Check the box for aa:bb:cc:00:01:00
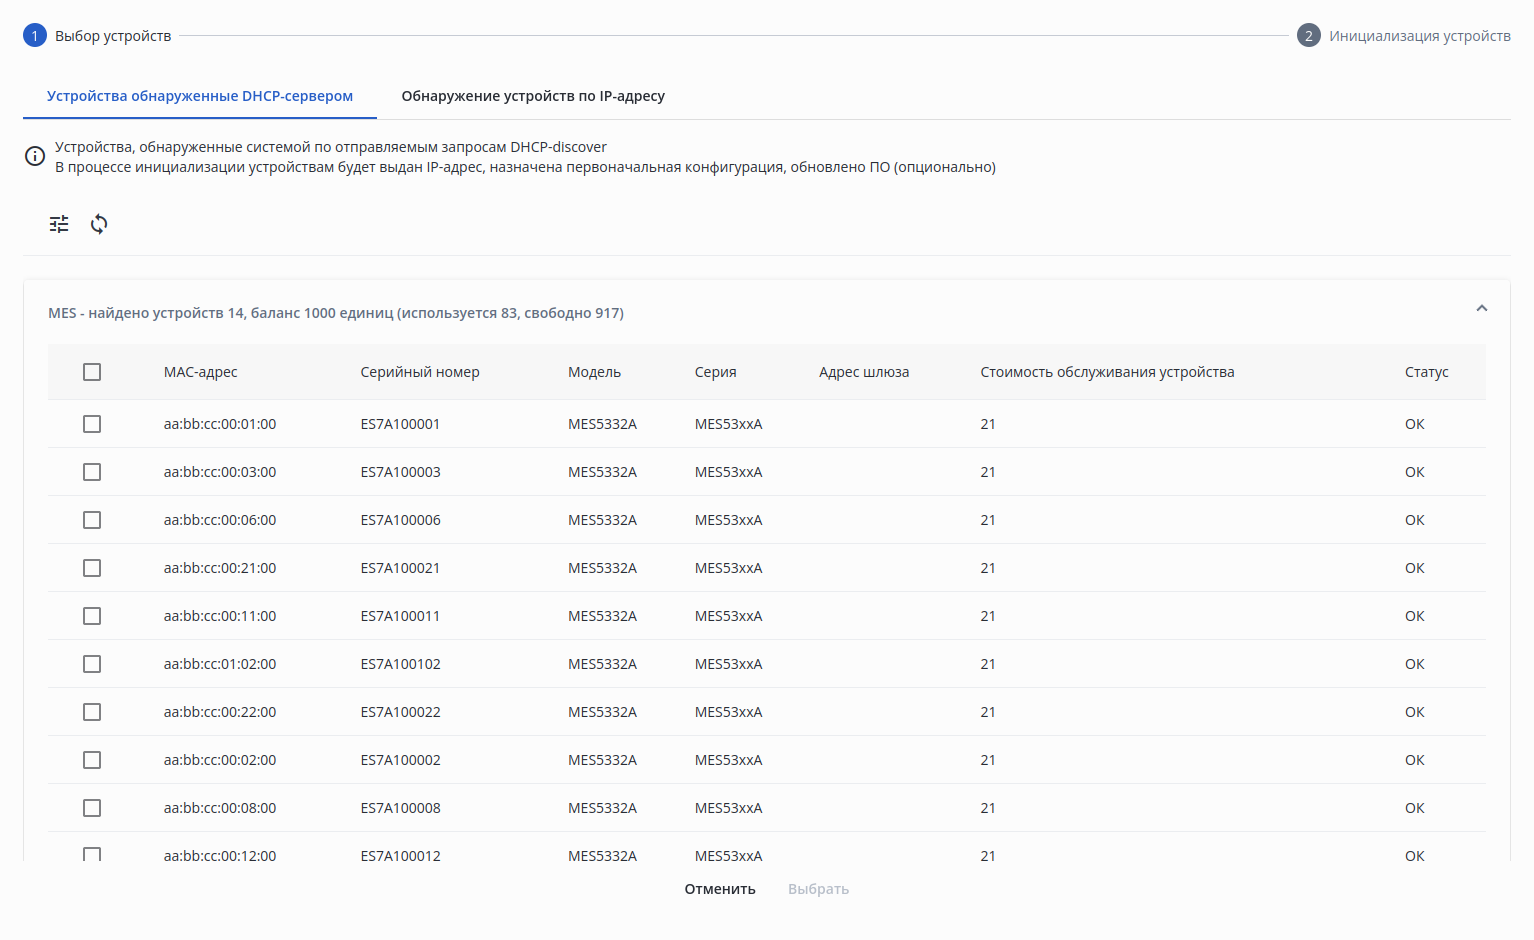The width and height of the screenshot is (1534, 940). [x=92, y=424]
